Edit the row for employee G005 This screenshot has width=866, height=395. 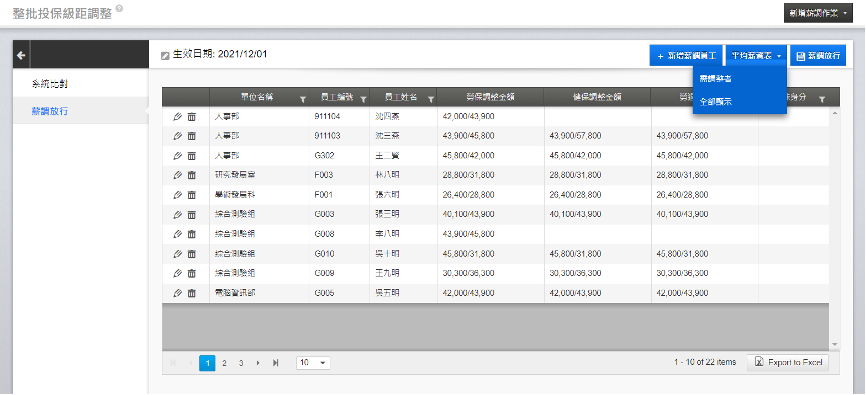click(x=177, y=293)
